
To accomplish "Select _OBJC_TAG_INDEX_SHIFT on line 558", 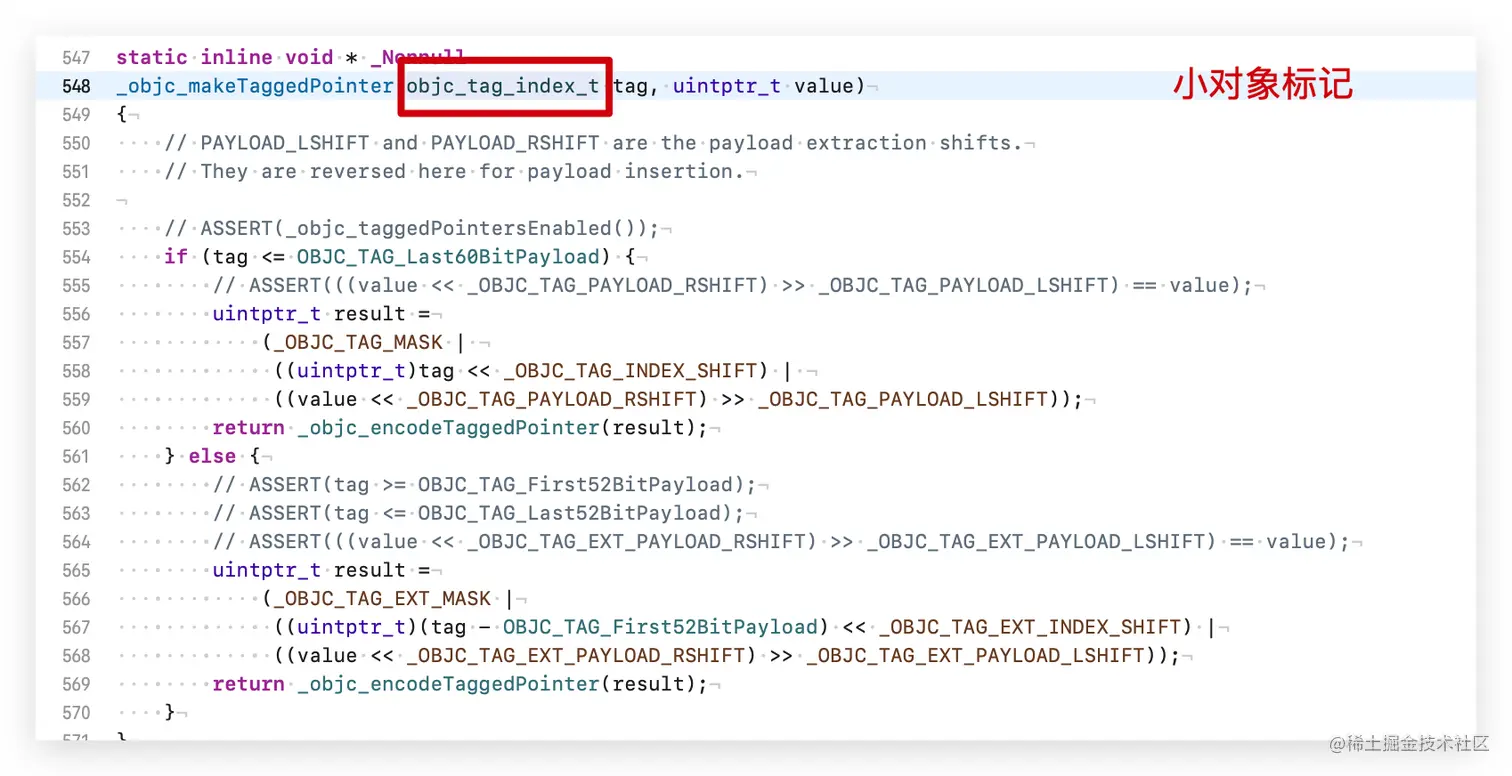I will (632, 370).
